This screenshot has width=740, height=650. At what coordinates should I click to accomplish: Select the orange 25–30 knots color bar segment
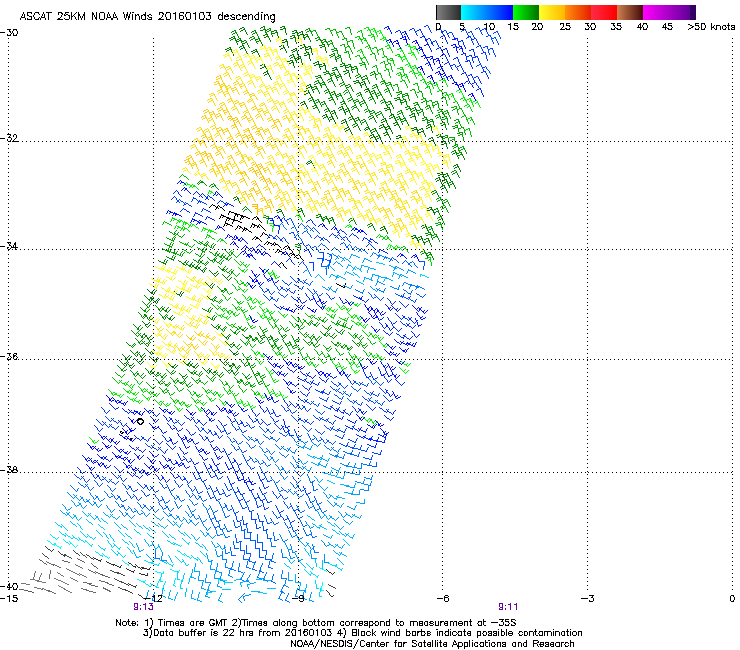coord(578,12)
